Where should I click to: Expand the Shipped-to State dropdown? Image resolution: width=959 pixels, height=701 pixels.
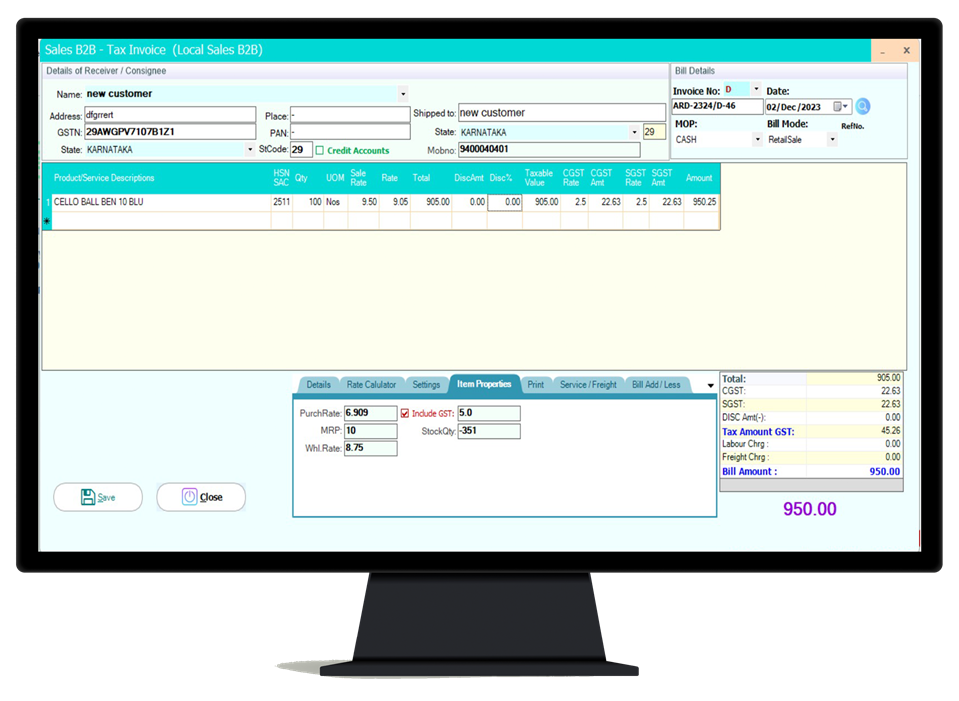(634, 132)
